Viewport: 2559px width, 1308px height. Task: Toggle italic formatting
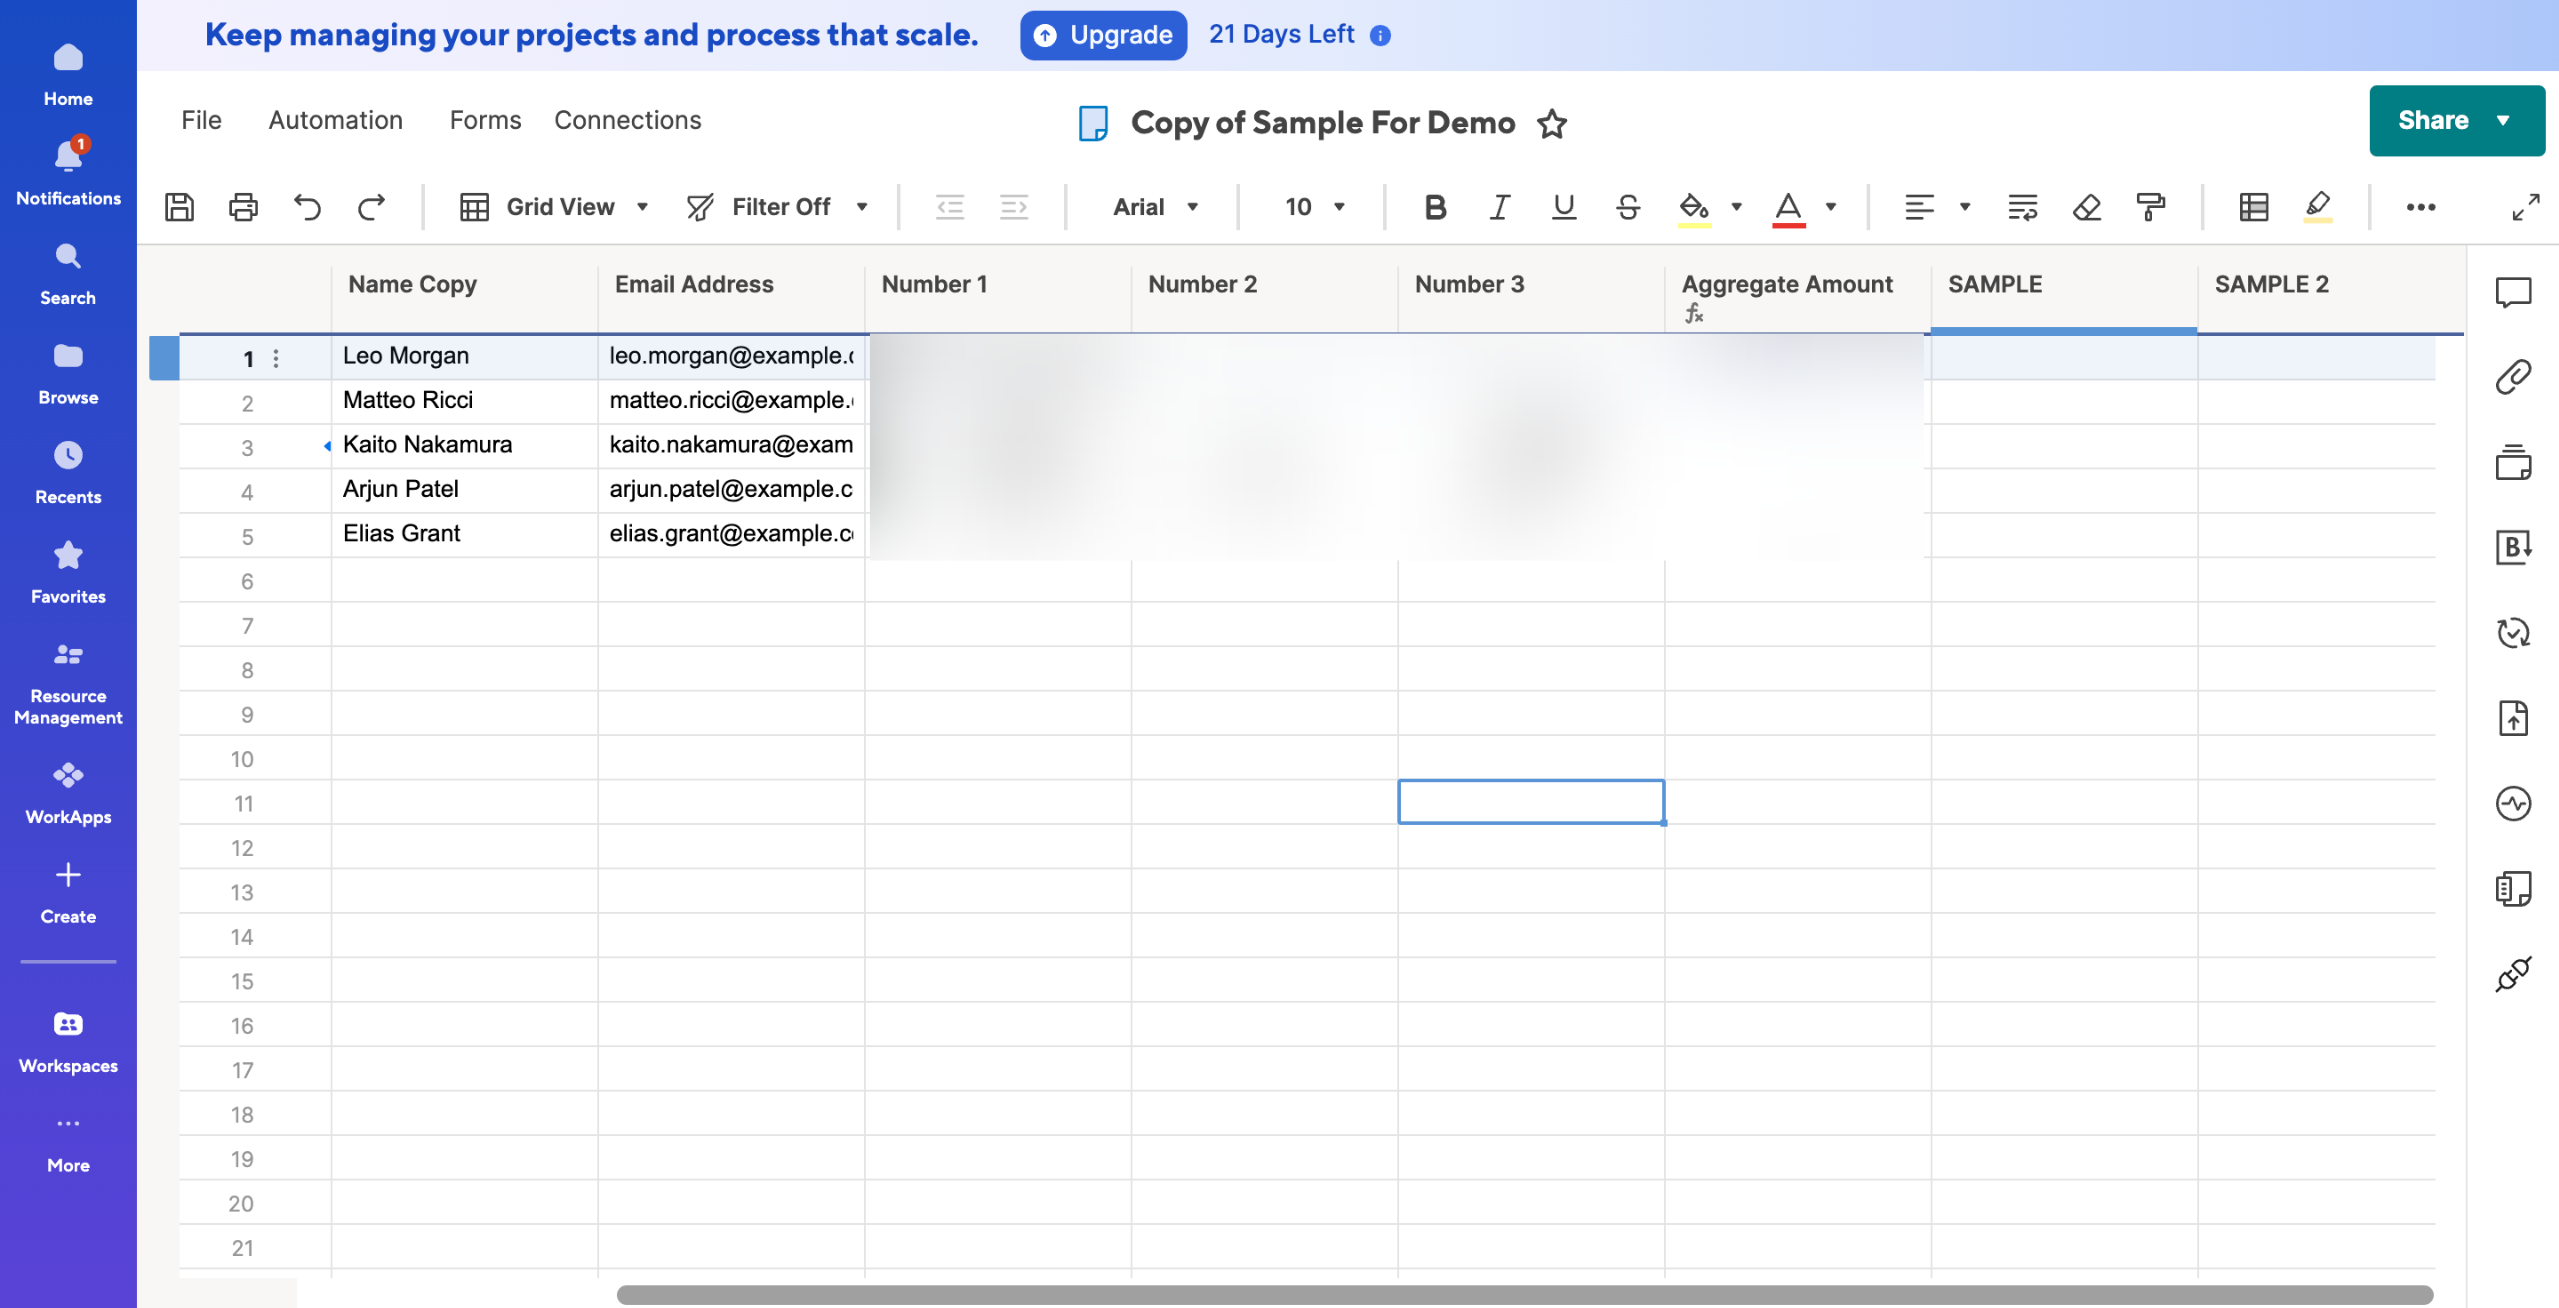(1499, 207)
